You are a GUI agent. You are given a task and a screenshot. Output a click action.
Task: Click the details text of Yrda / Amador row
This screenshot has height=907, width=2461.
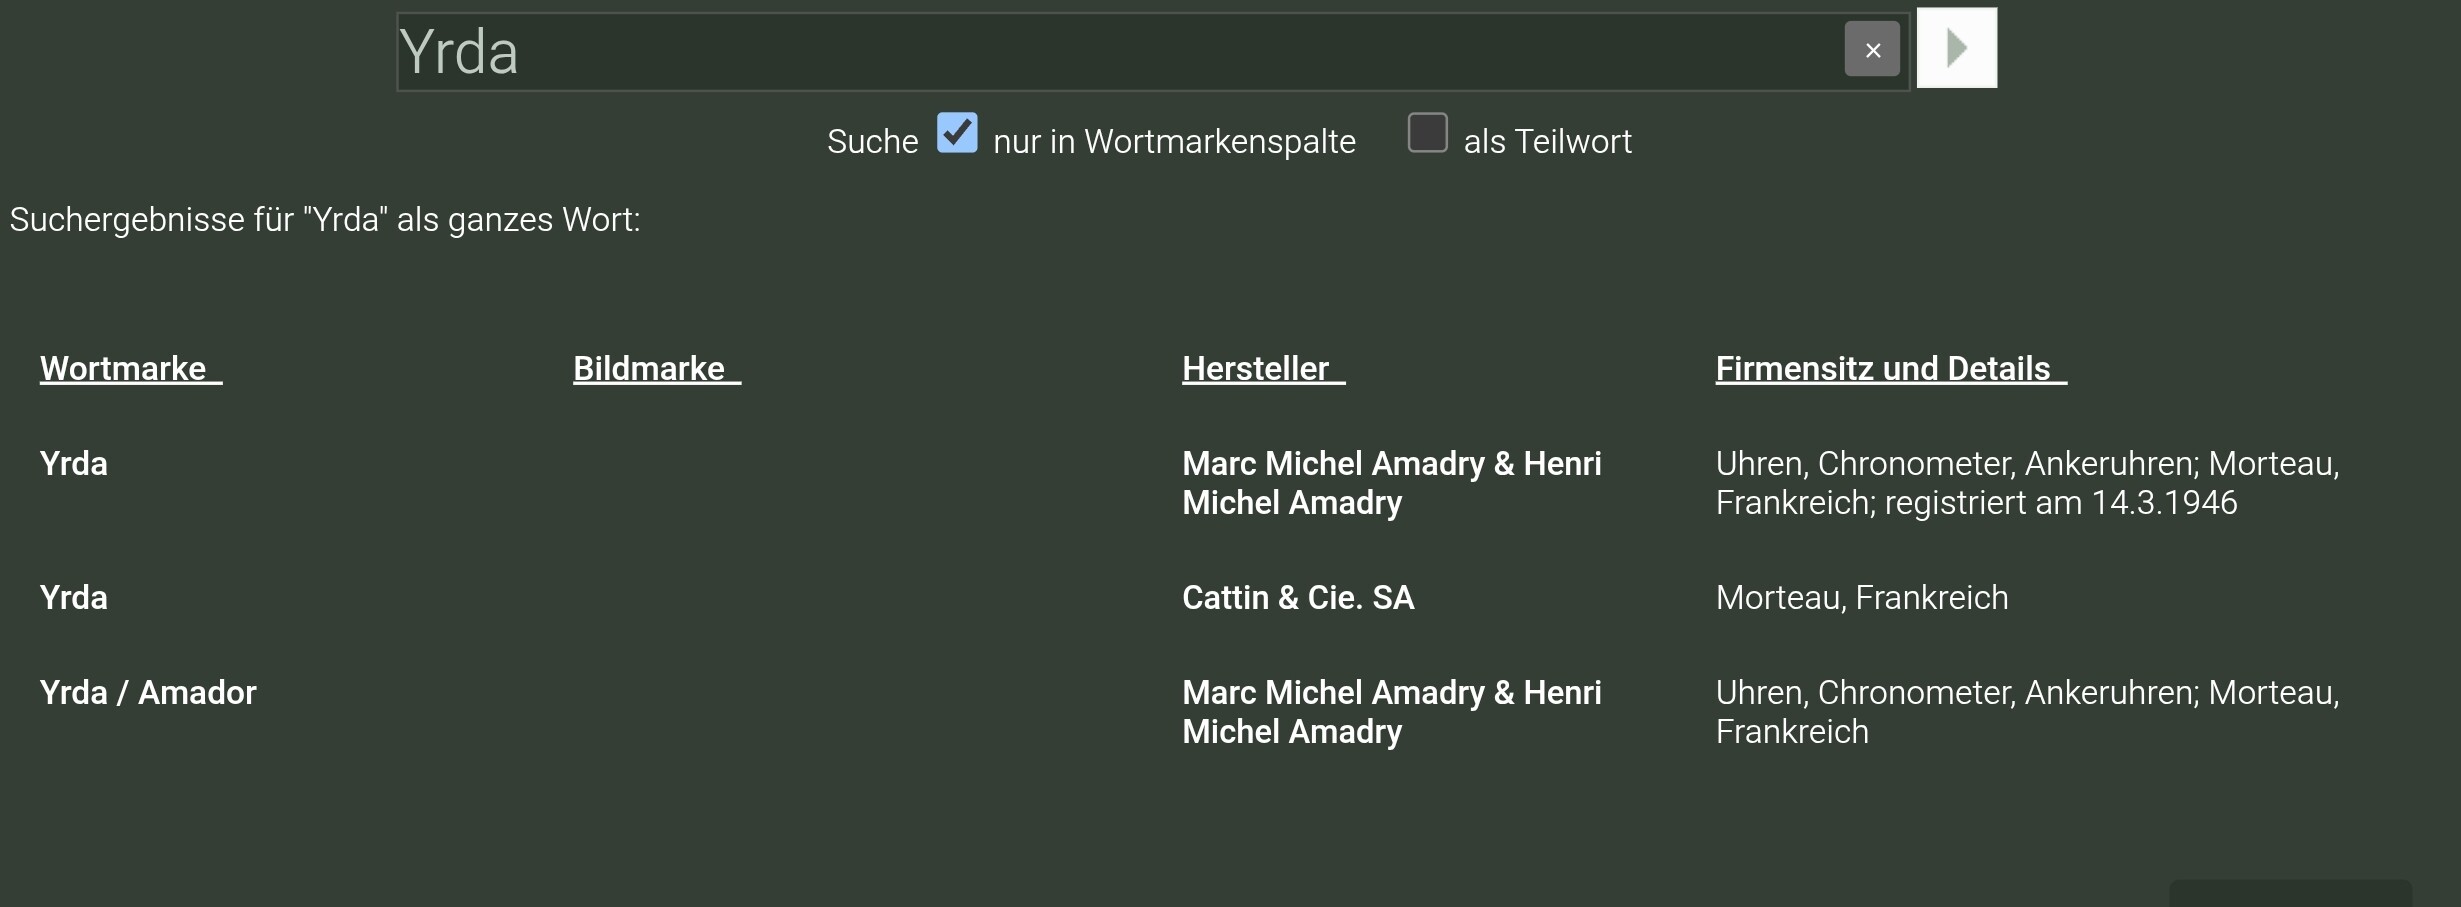click(x=2026, y=712)
